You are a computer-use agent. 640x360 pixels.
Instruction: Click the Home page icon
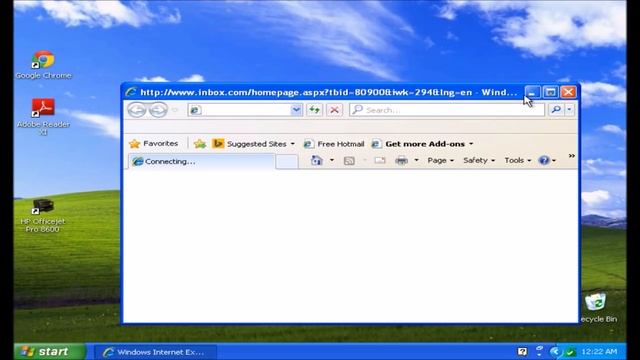pyautogui.click(x=317, y=160)
